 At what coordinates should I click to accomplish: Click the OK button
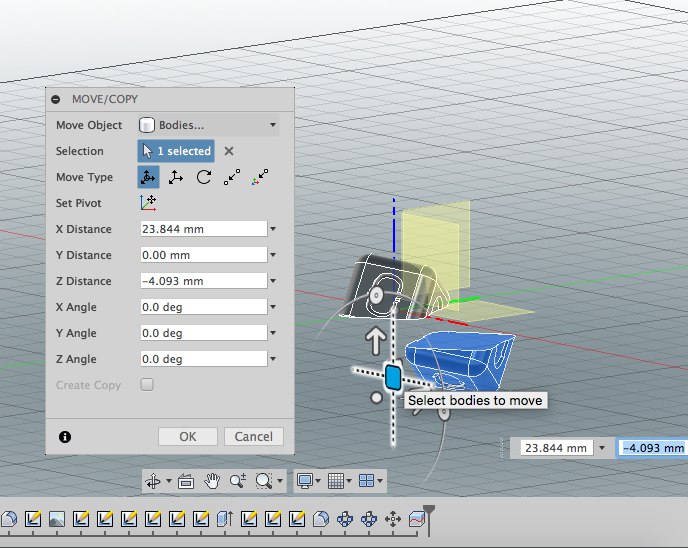click(x=188, y=437)
